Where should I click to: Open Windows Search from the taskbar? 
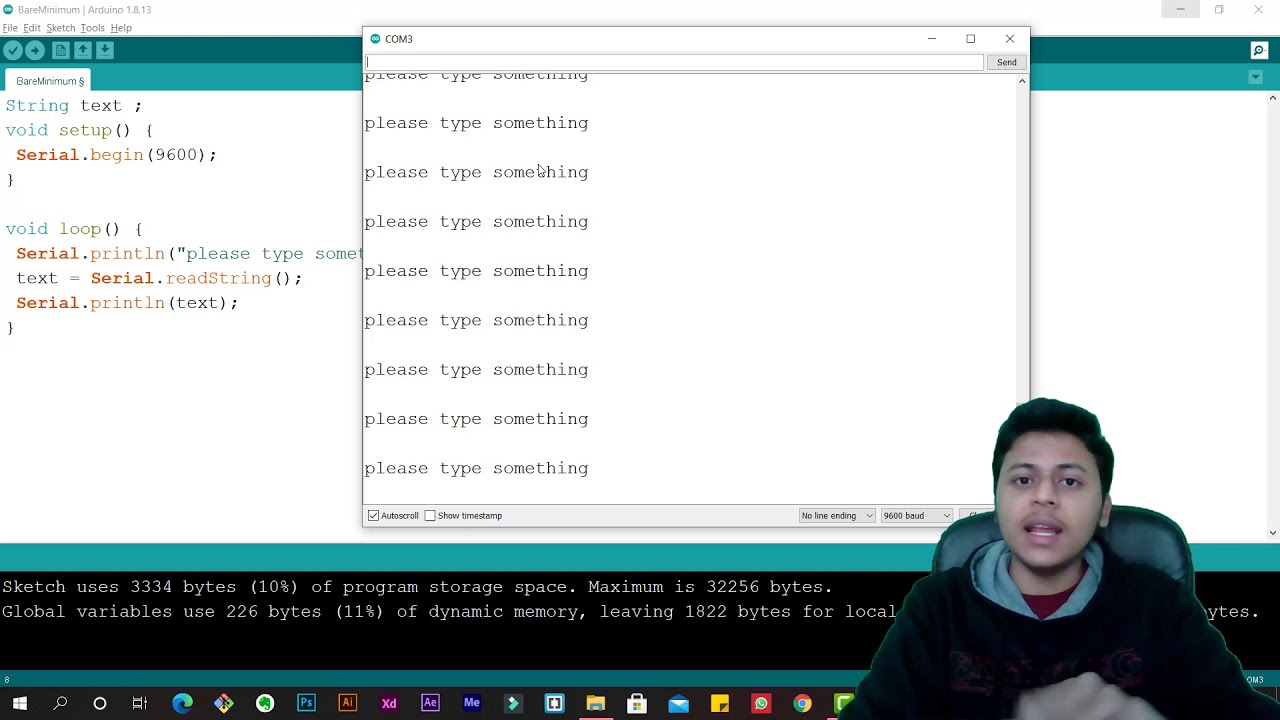(x=60, y=704)
